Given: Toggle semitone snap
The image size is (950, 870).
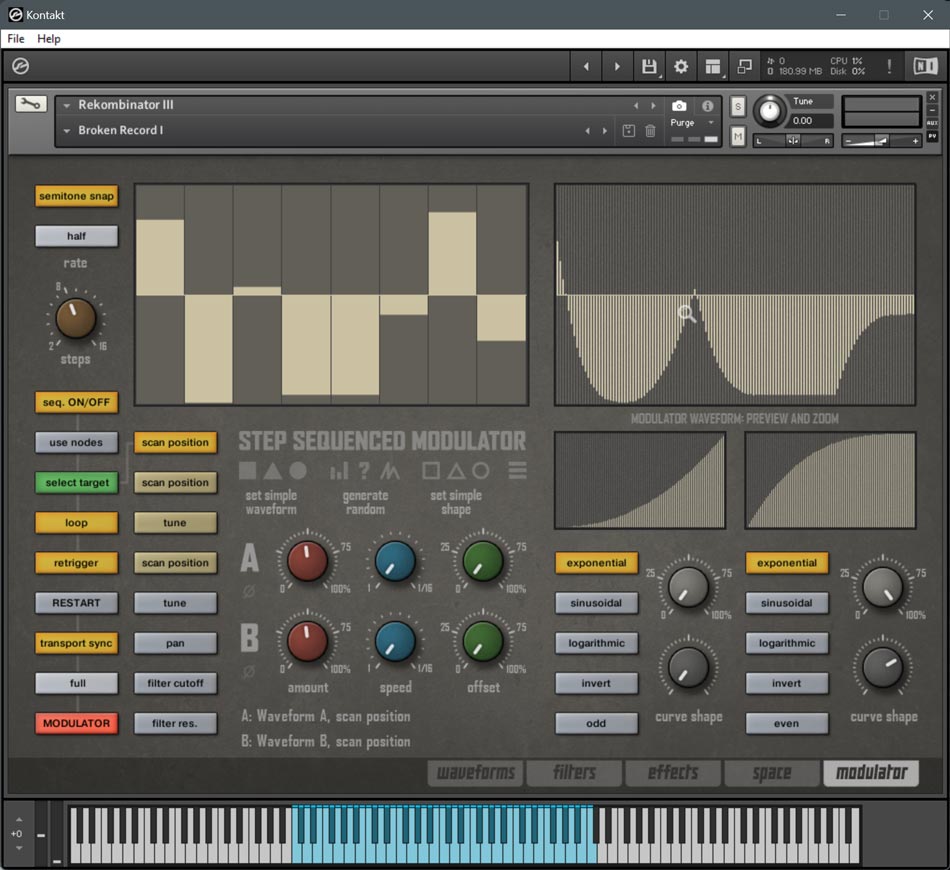Looking at the screenshot, I should pyautogui.click(x=76, y=196).
